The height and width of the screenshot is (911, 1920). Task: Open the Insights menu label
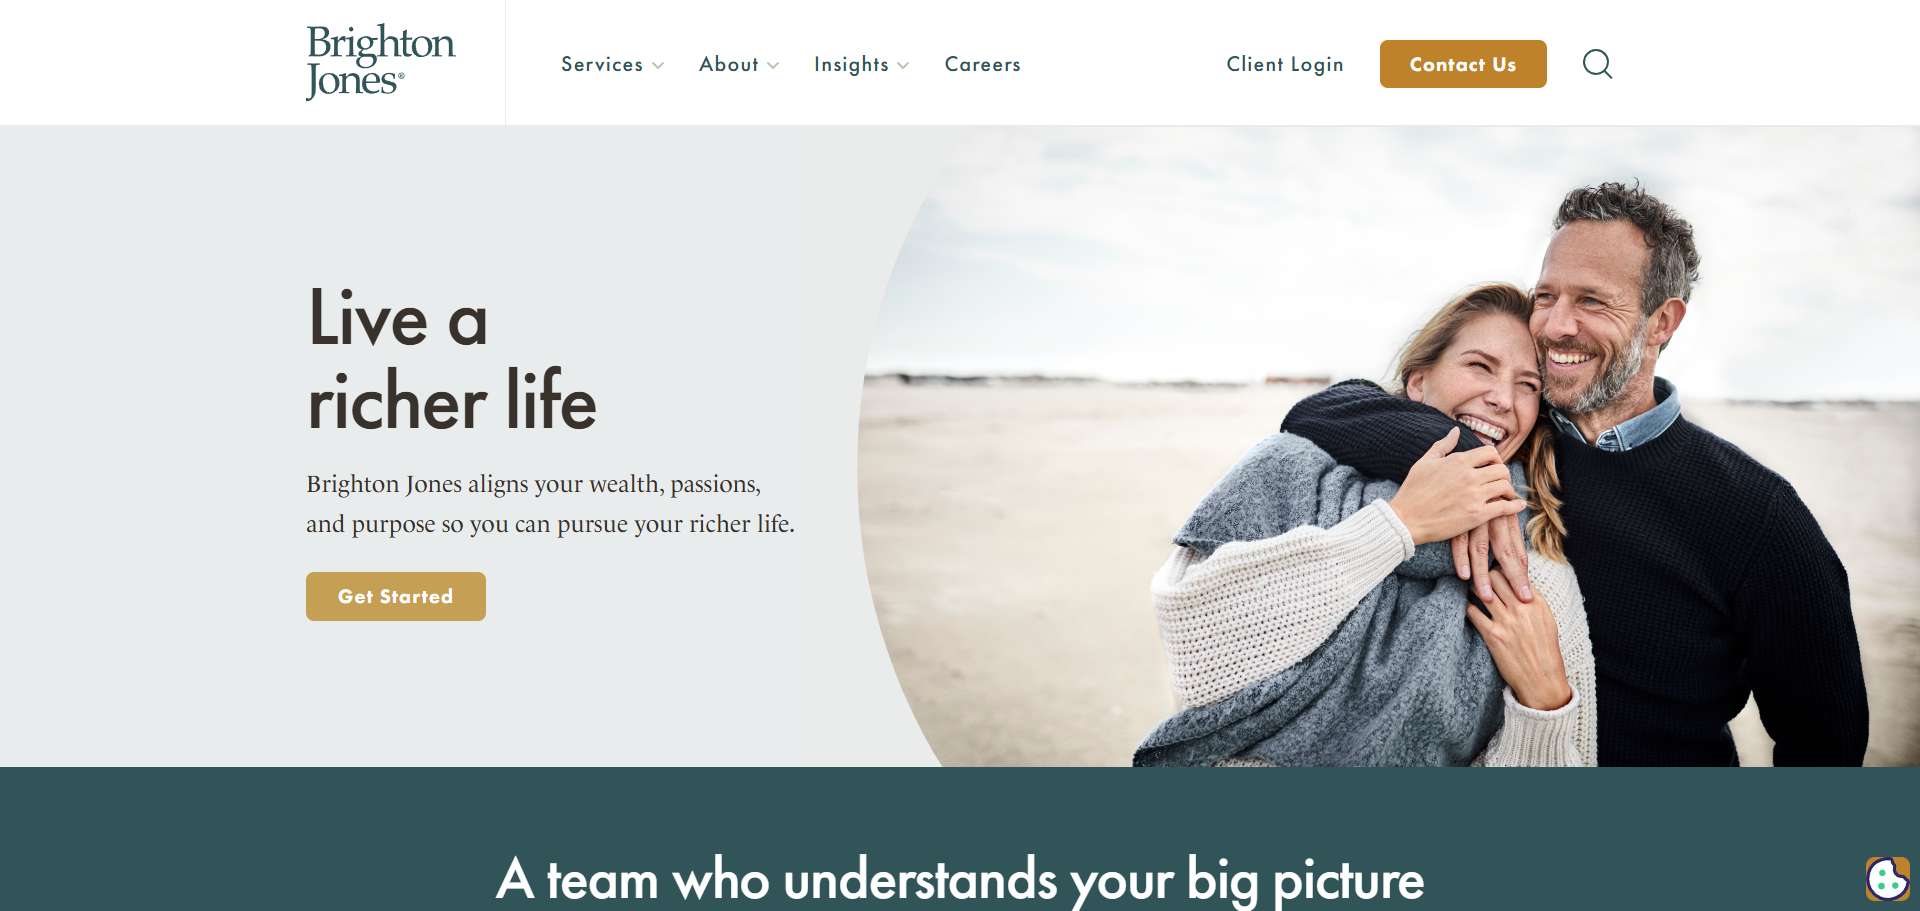pyautogui.click(x=851, y=64)
